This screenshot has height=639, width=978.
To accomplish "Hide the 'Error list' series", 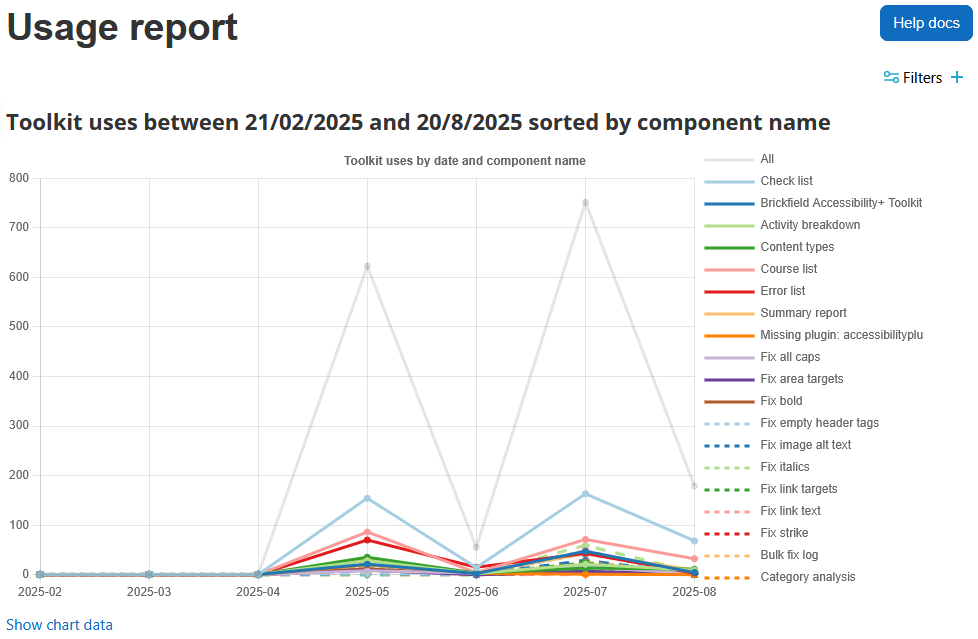I will click(755, 291).
